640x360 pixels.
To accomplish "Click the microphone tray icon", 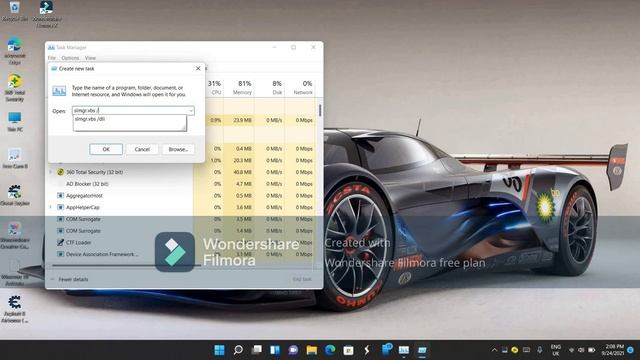I will 540,350.
